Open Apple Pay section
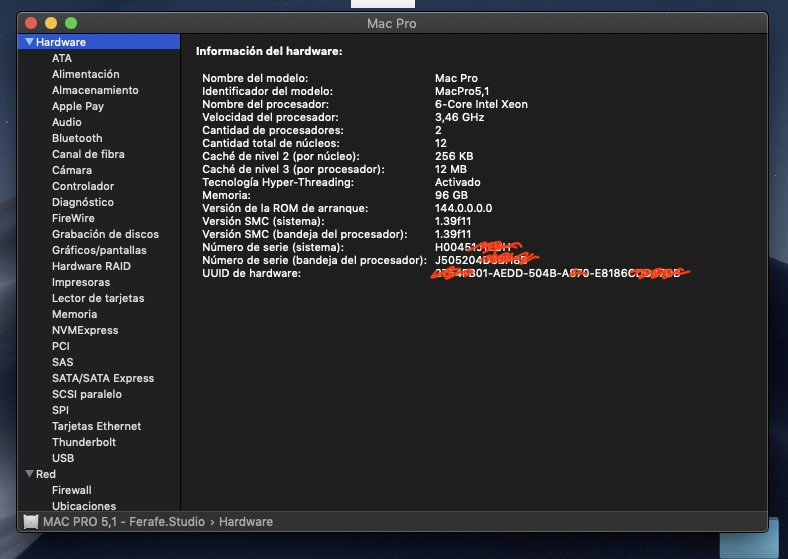Viewport: 788px width, 559px height. (x=78, y=106)
